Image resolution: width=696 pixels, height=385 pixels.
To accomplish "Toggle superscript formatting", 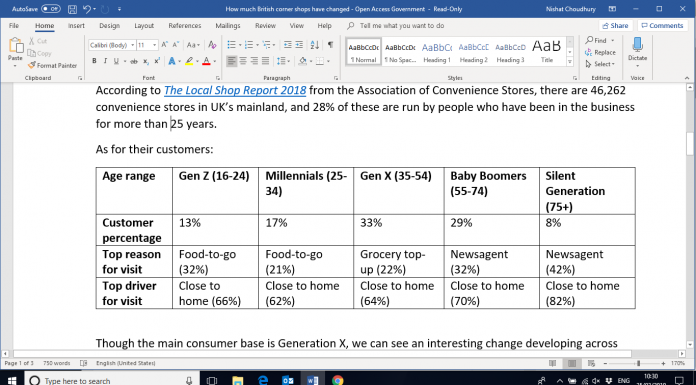I will point(157,61).
